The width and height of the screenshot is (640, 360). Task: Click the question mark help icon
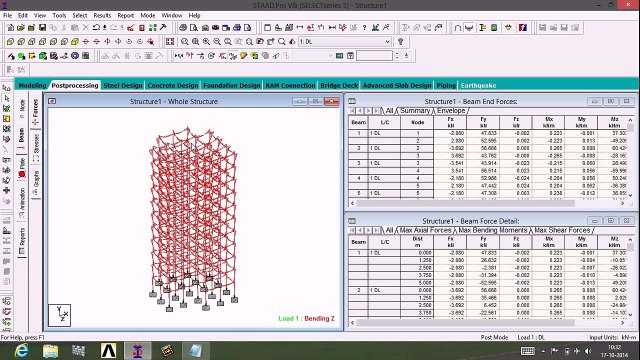pyautogui.click(x=364, y=28)
